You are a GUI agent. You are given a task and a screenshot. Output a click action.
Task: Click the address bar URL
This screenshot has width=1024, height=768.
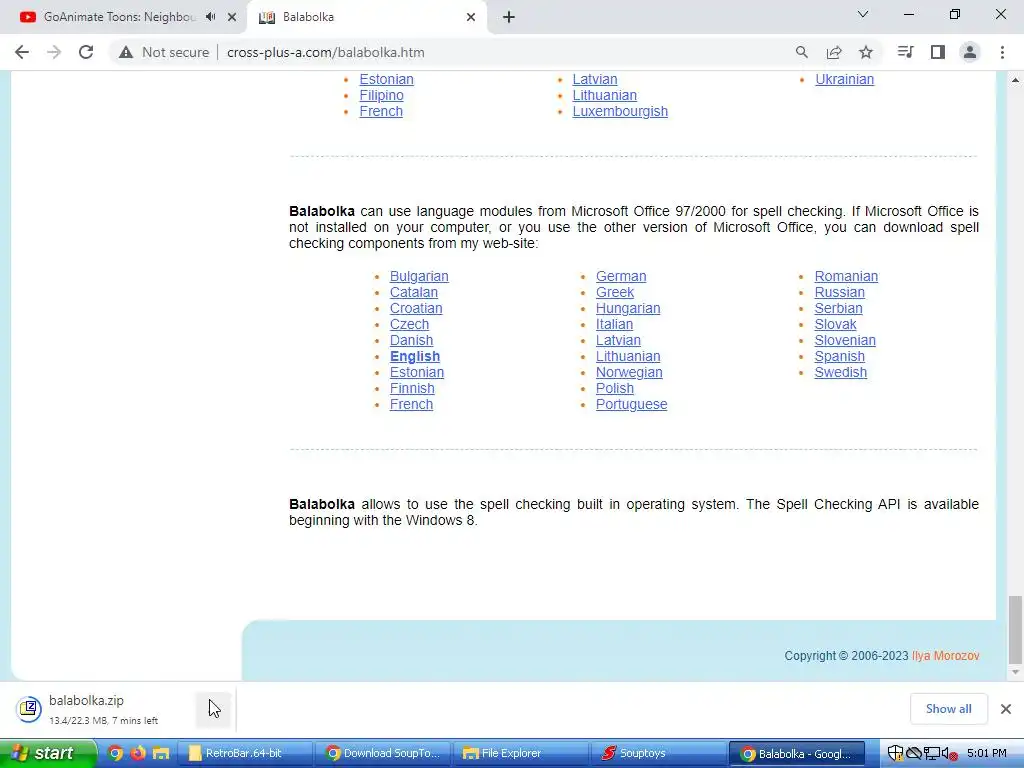[325, 52]
